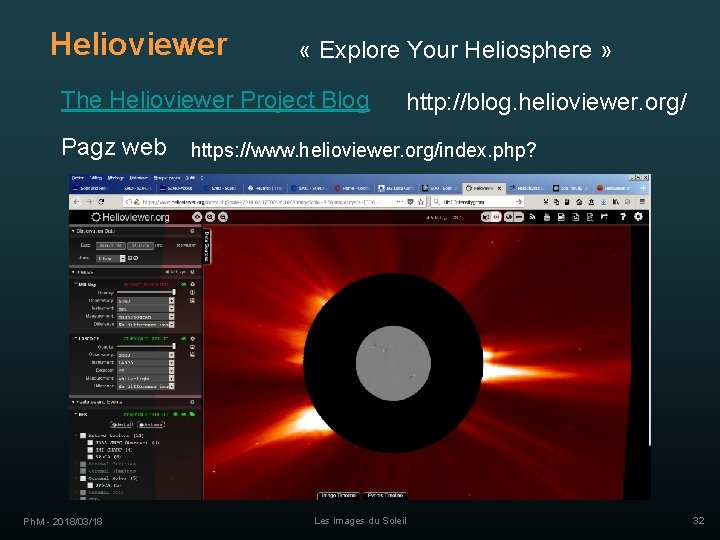Image resolution: width=720 pixels, height=540 pixels.
Task: Check the Active Region checkbox
Action: [x=83, y=435]
